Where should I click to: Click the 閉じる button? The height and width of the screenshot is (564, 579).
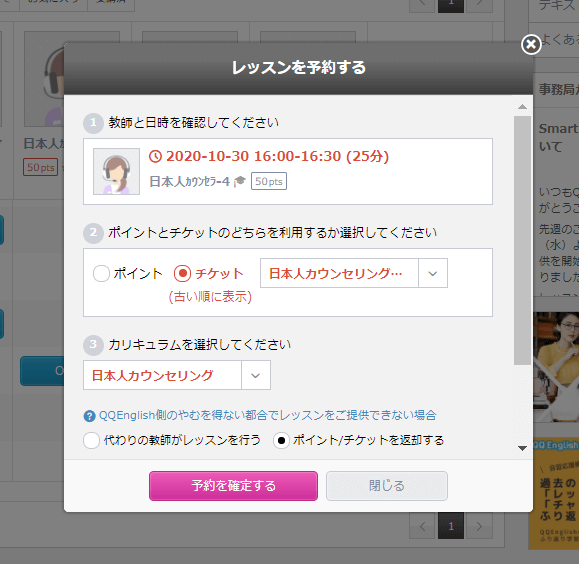(x=387, y=486)
